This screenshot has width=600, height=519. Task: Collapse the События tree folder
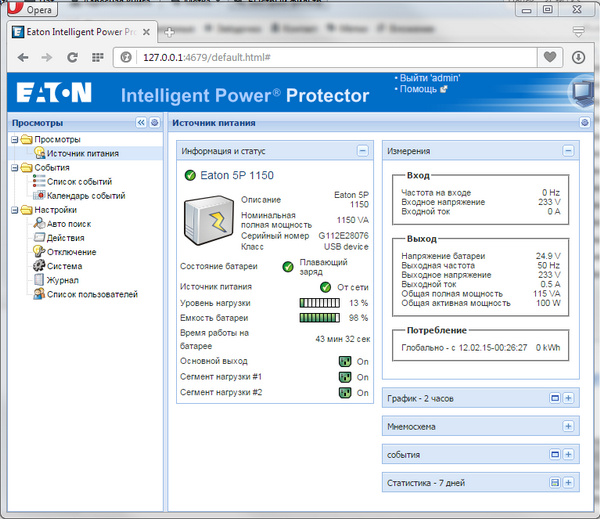pyautogui.click(x=15, y=168)
